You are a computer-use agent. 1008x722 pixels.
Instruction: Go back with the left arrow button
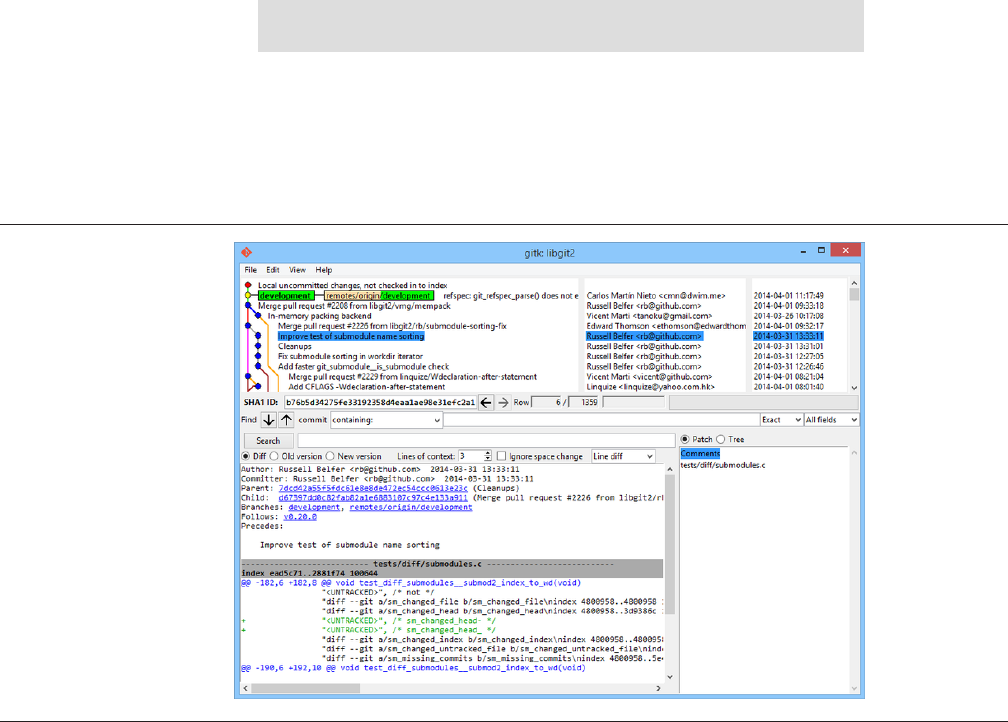pyautogui.click(x=486, y=402)
